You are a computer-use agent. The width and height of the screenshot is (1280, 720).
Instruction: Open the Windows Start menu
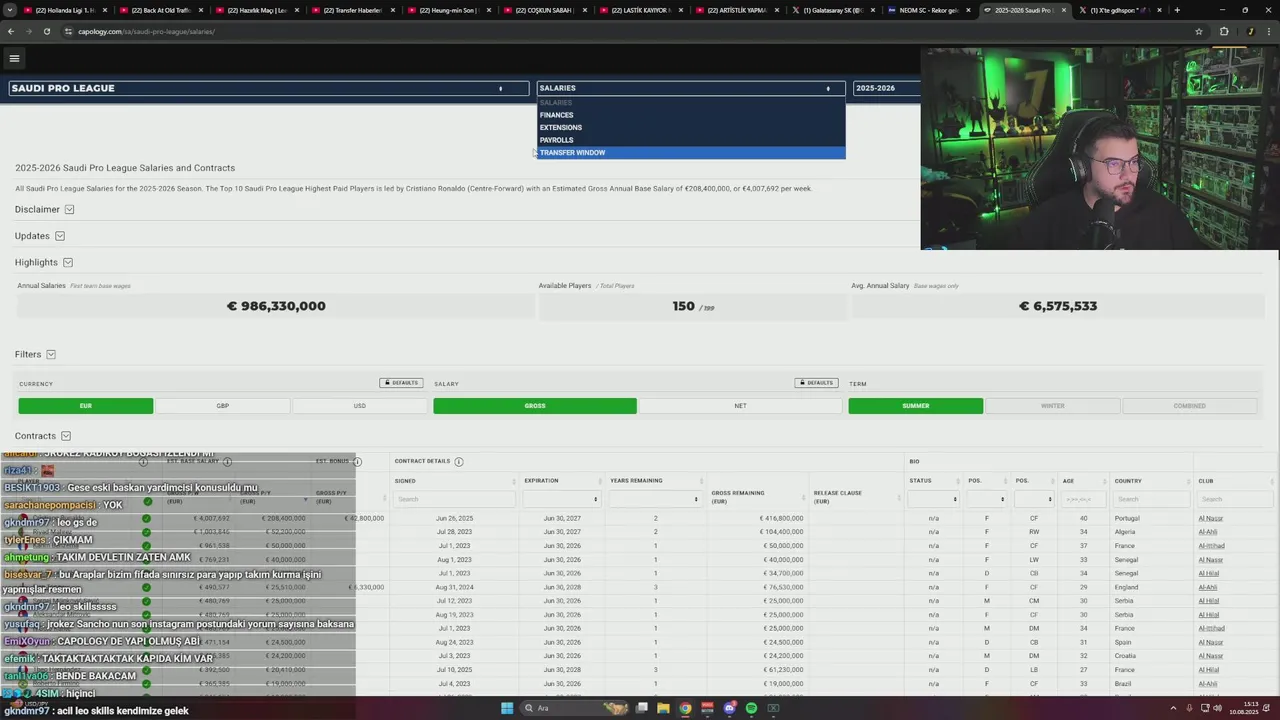(x=507, y=708)
